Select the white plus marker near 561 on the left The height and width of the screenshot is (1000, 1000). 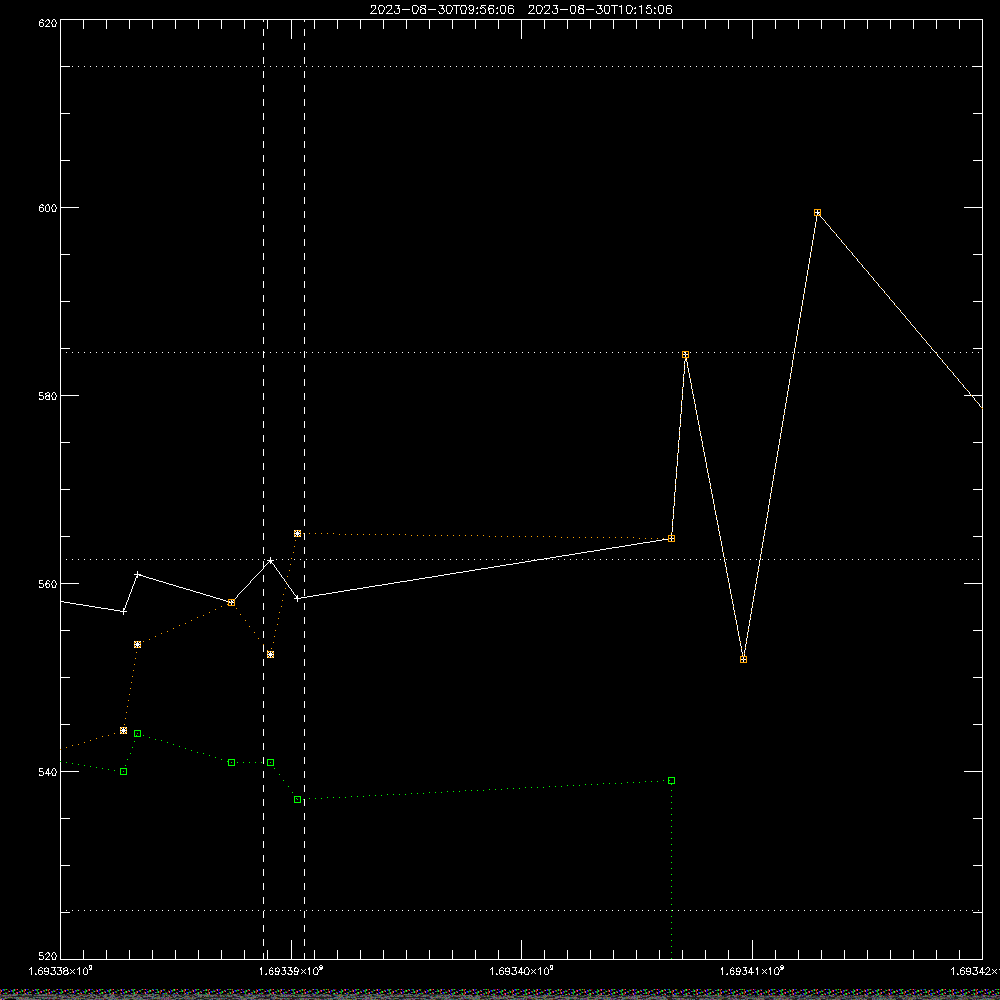click(x=137, y=574)
